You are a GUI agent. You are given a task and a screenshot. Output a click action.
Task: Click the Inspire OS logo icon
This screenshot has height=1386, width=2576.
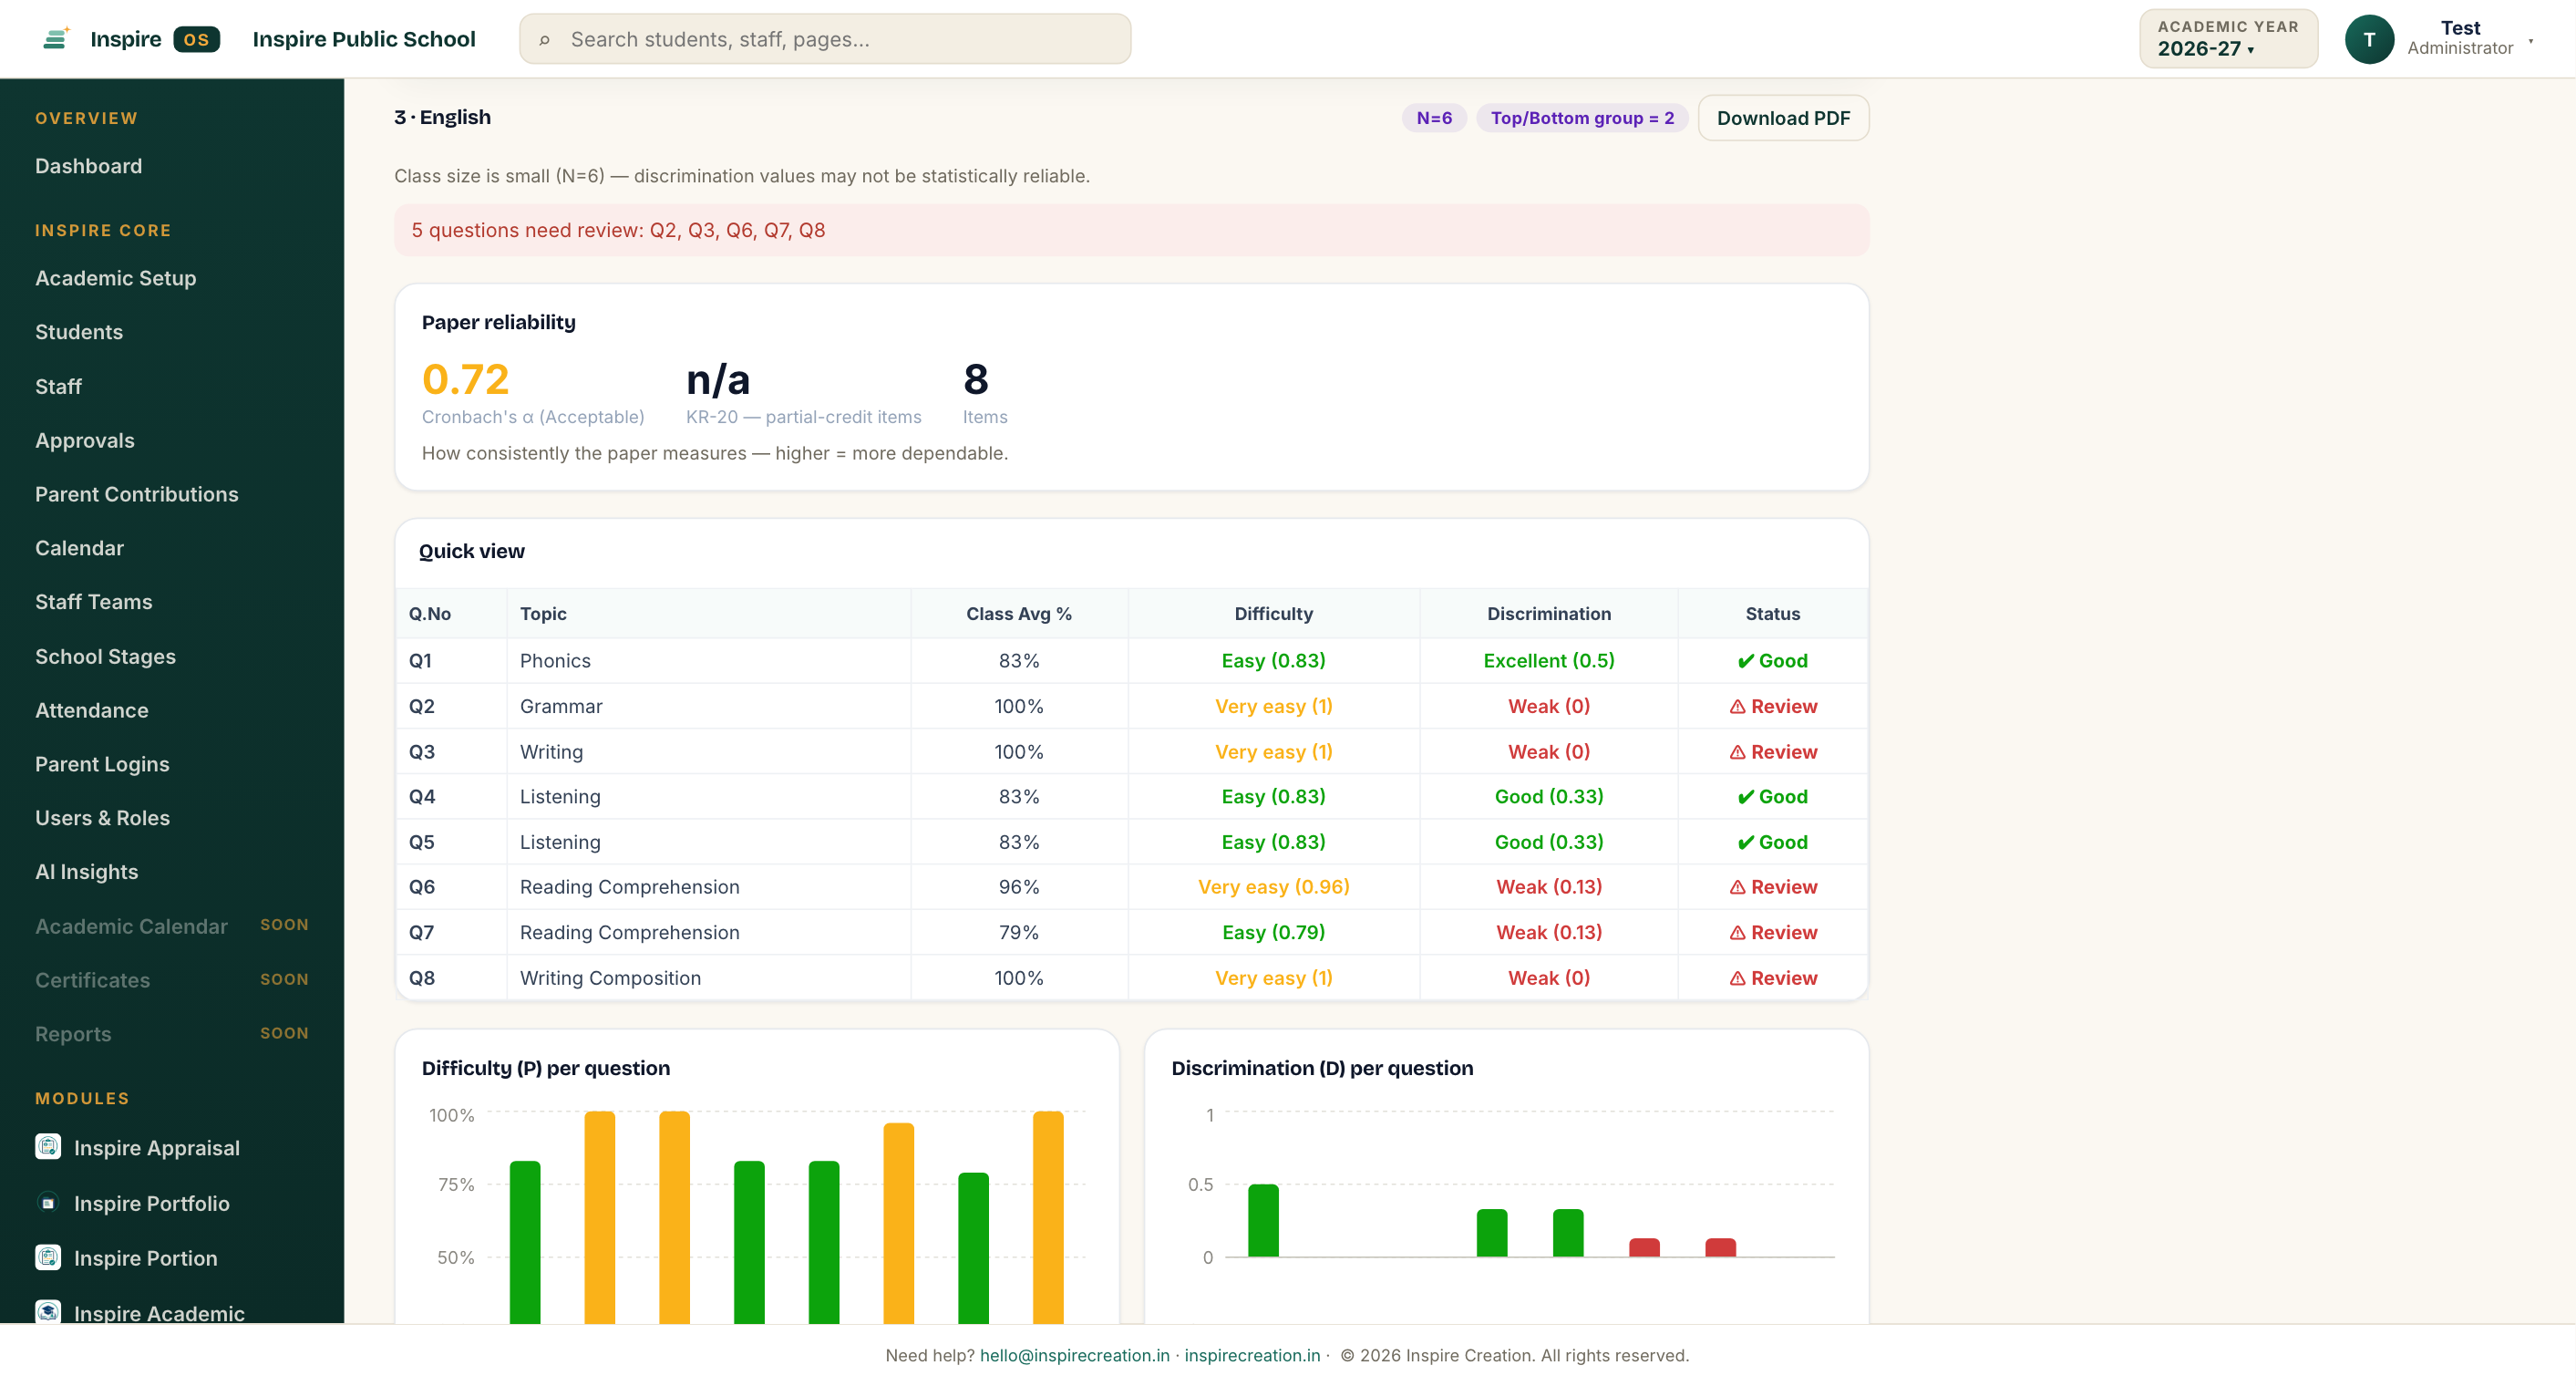pos(56,39)
